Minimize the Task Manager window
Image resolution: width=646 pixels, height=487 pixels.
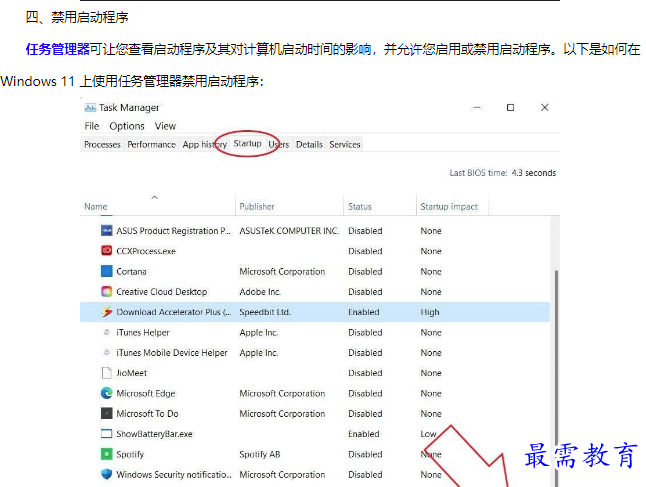coord(477,108)
